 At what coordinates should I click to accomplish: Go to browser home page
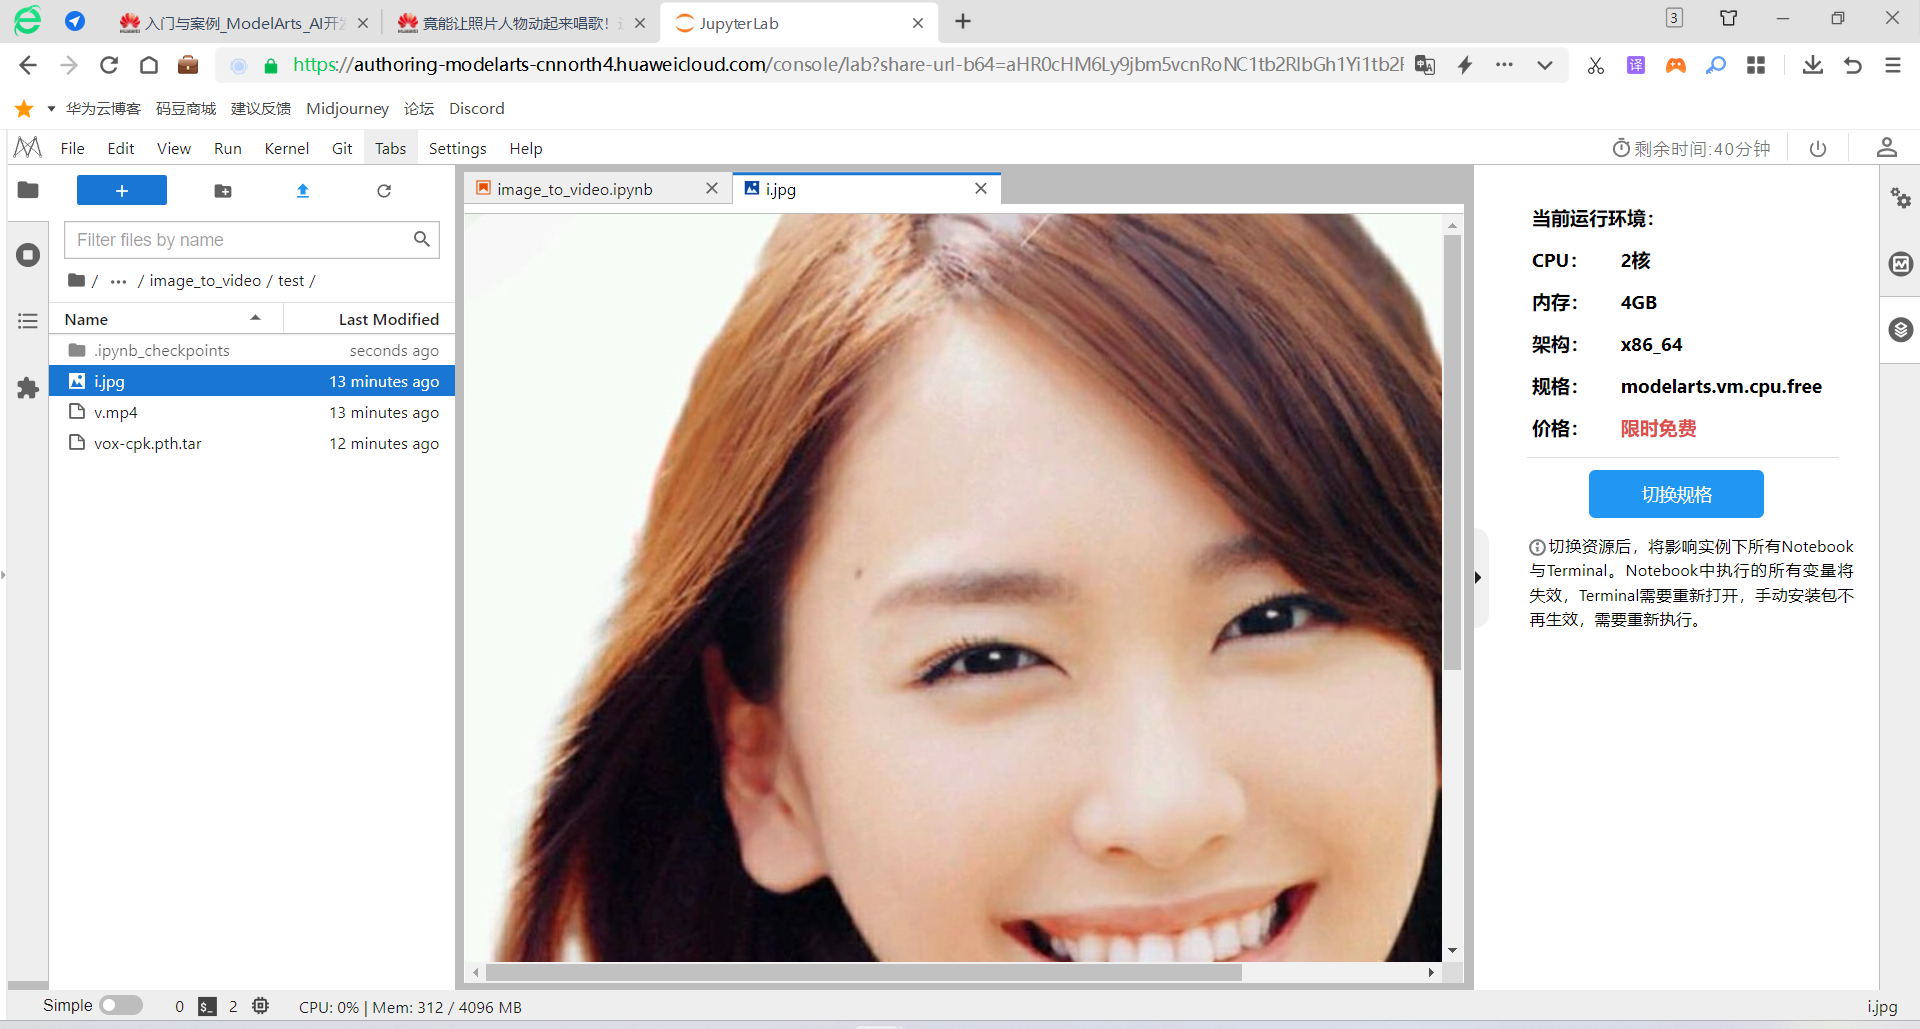pos(149,65)
